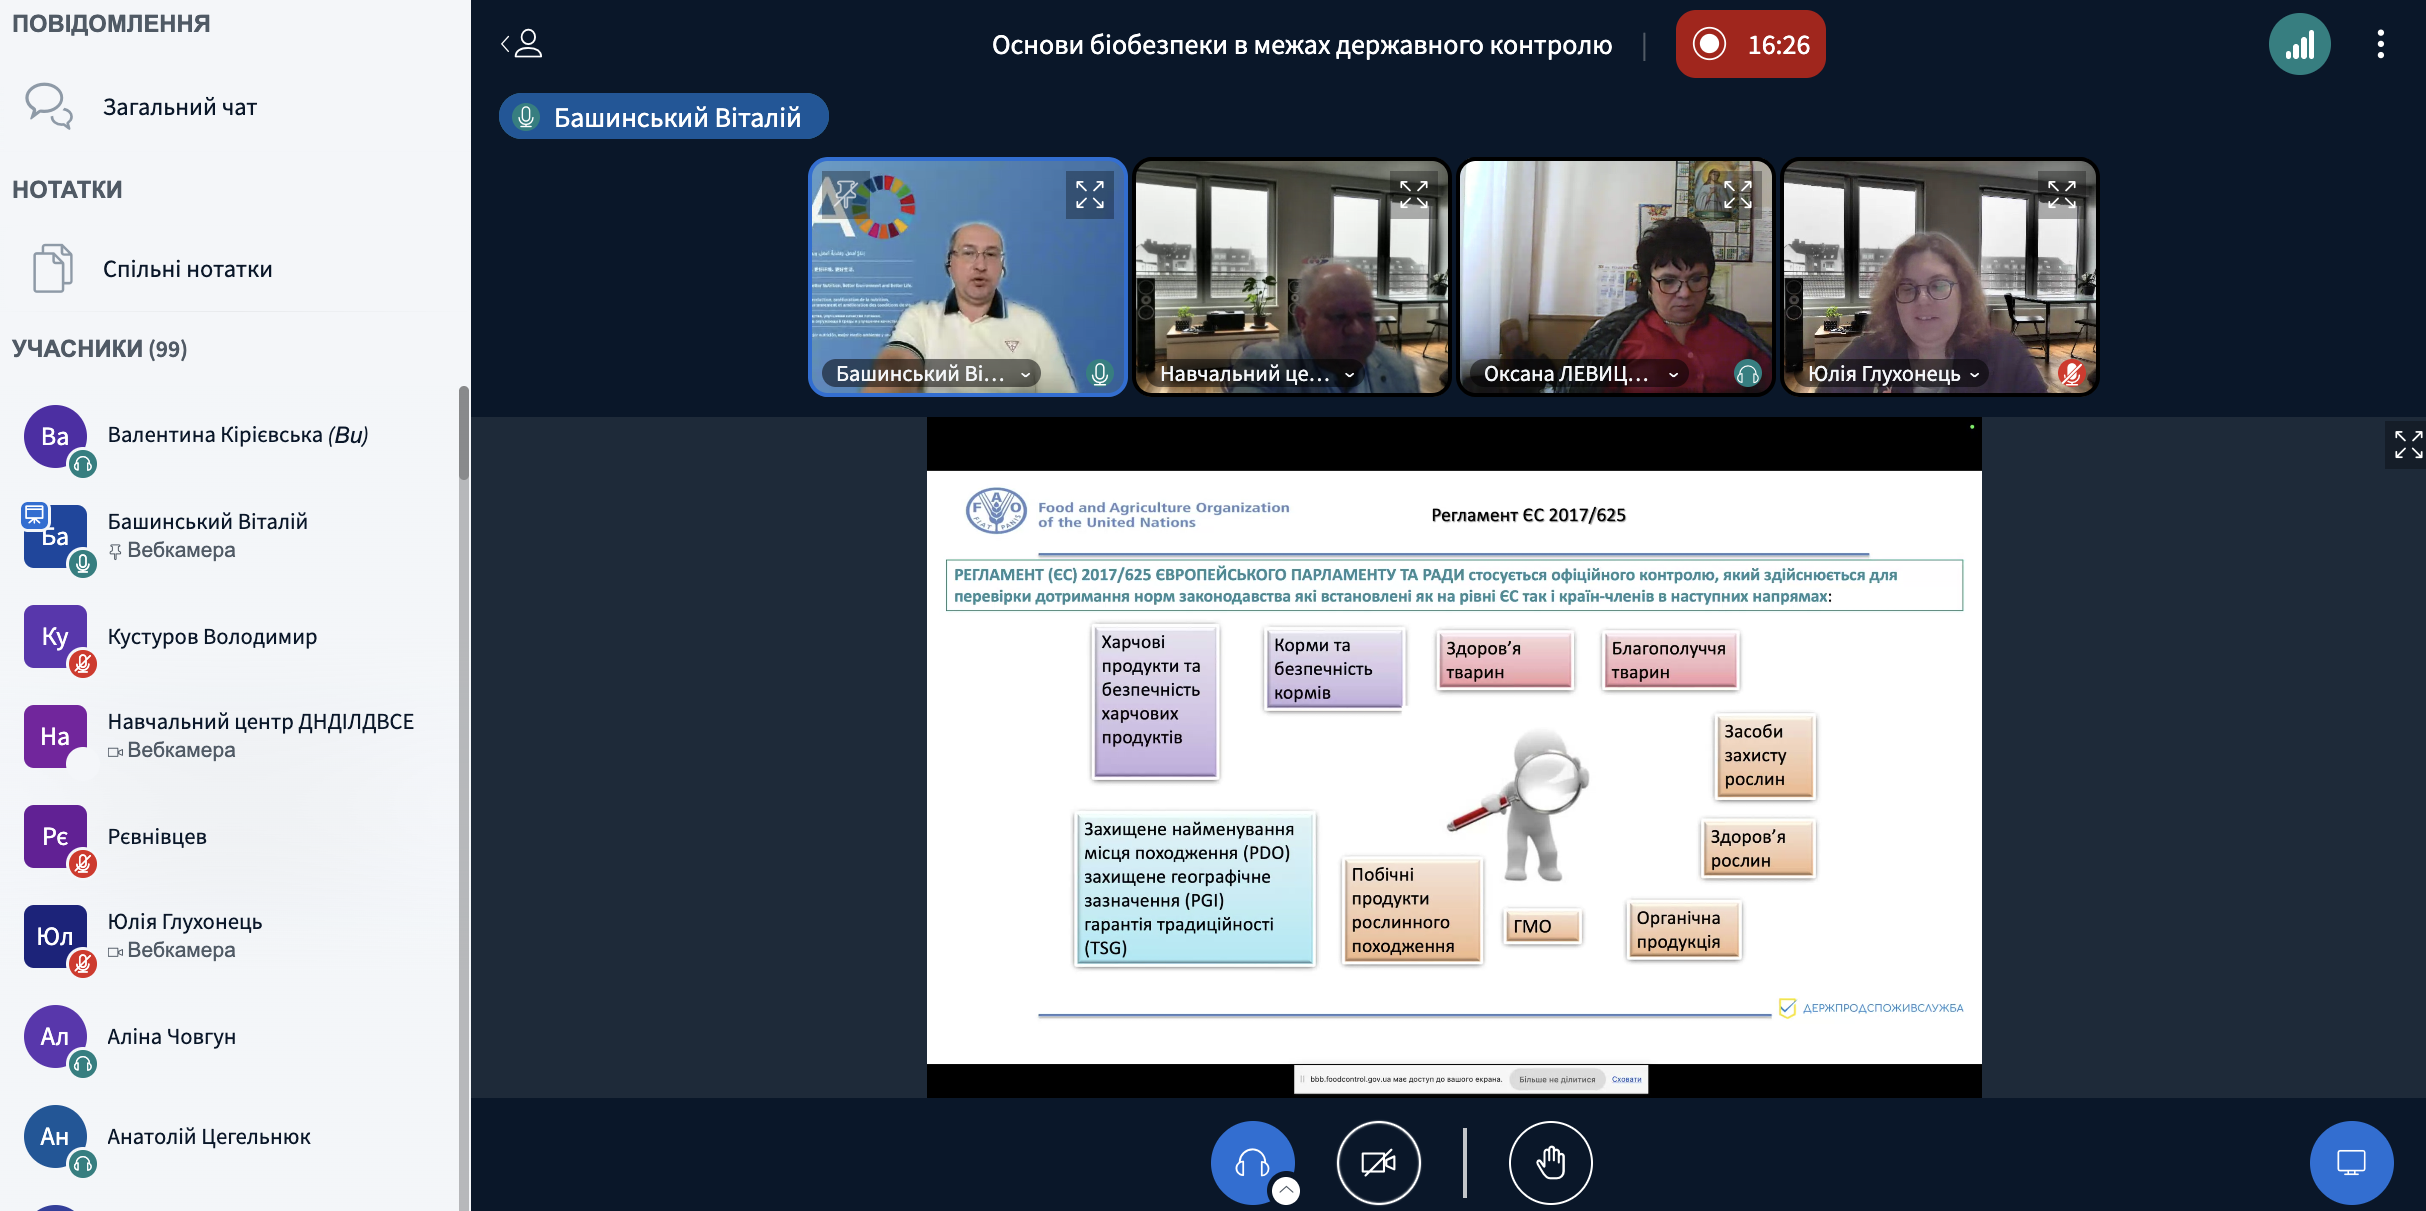Toggle the share webcam button
Screen dimensions: 2426x1211
click(x=1378, y=1162)
